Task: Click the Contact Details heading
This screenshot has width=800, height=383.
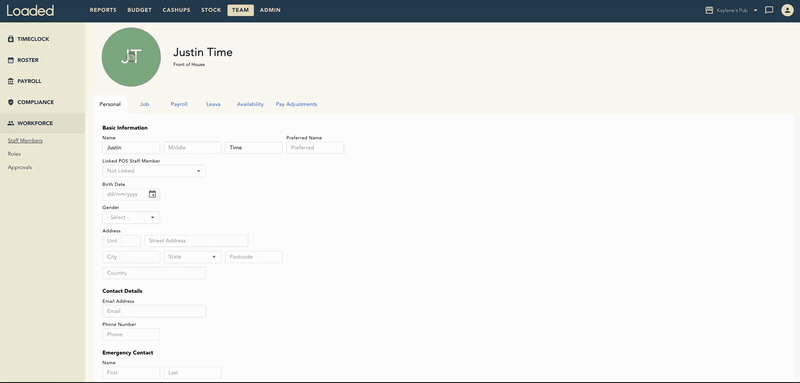Action: click(122, 291)
